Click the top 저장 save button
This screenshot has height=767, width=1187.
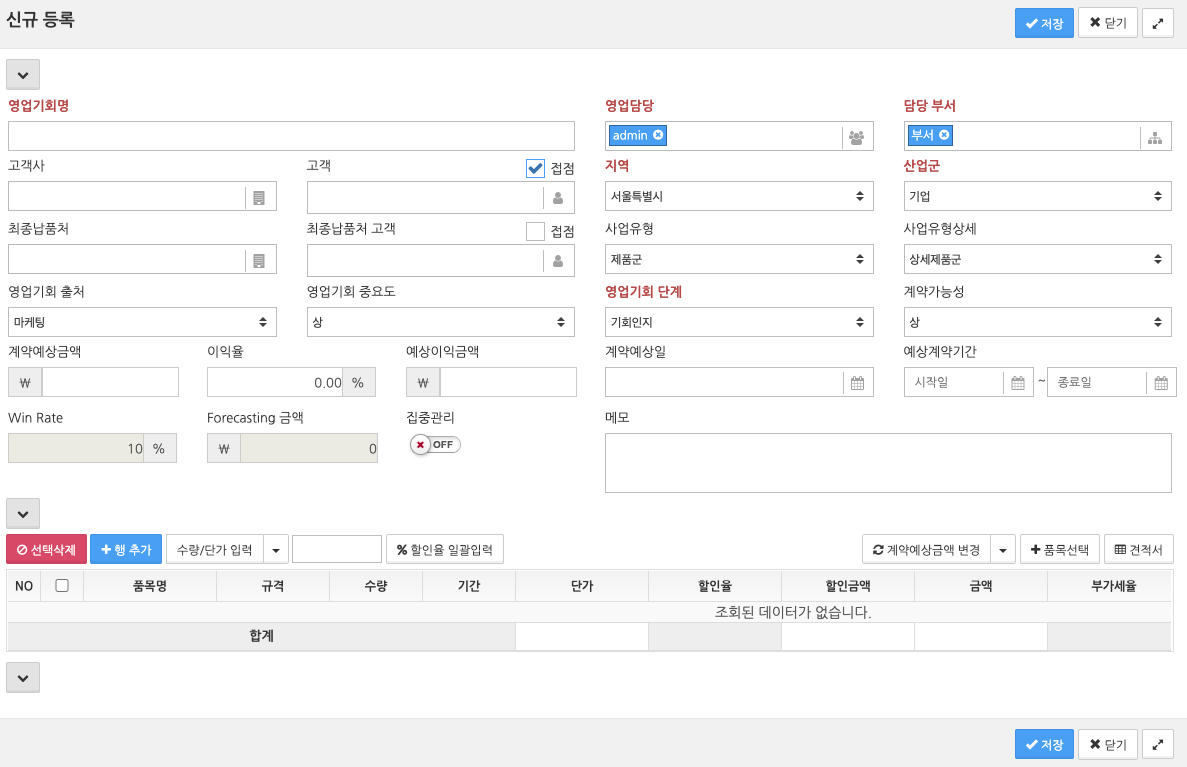pos(1044,23)
